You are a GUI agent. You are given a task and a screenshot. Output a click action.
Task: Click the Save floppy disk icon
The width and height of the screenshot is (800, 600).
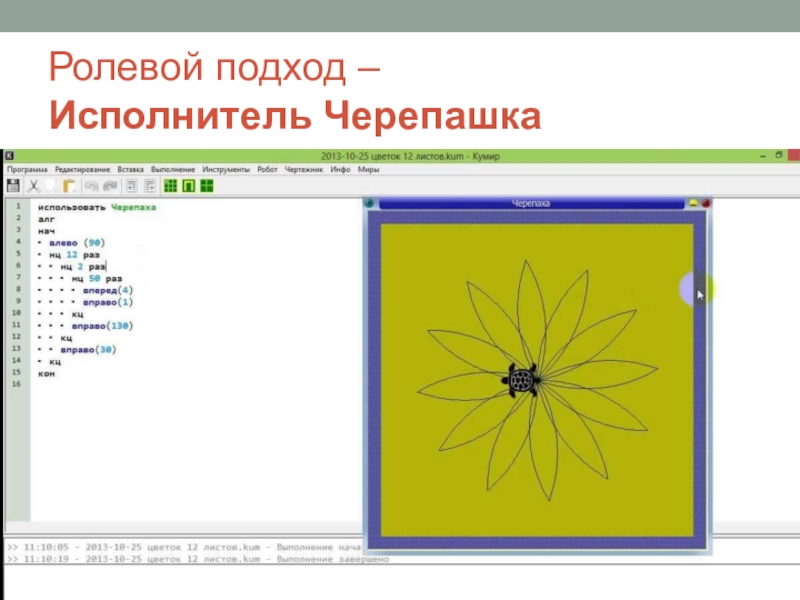click(x=13, y=186)
